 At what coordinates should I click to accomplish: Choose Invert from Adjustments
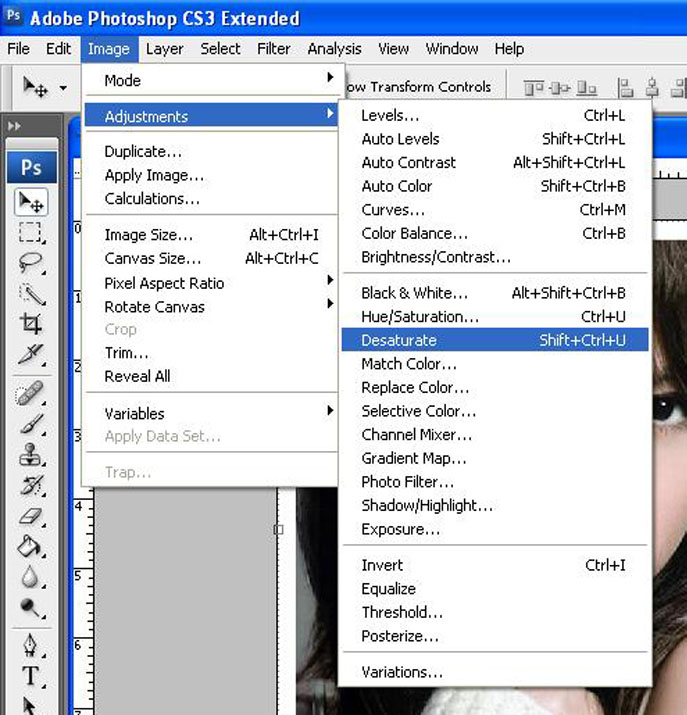(495, 565)
